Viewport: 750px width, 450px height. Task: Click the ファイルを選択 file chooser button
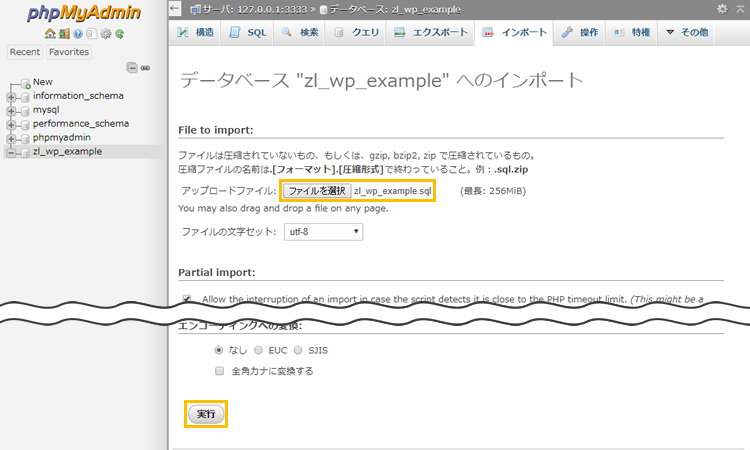[x=316, y=191]
